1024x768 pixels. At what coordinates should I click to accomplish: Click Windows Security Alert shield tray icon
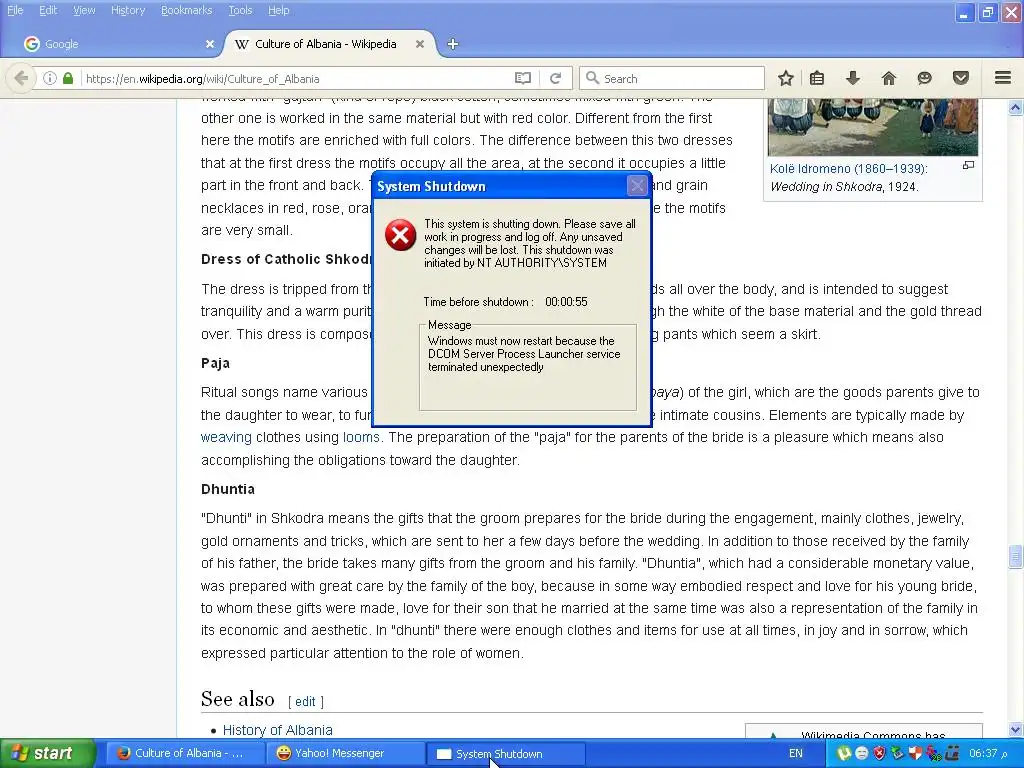pyautogui.click(x=879, y=754)
